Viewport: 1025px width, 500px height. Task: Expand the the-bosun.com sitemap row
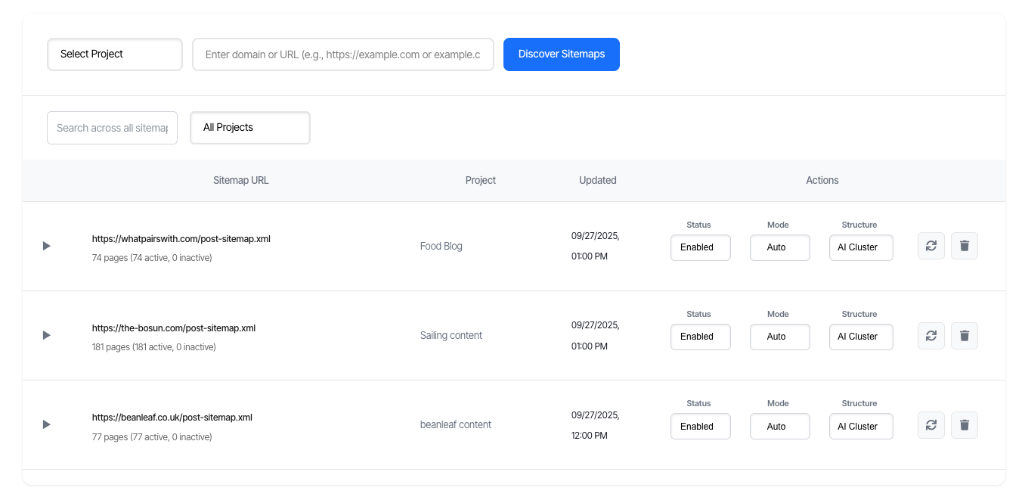point(46,335)
